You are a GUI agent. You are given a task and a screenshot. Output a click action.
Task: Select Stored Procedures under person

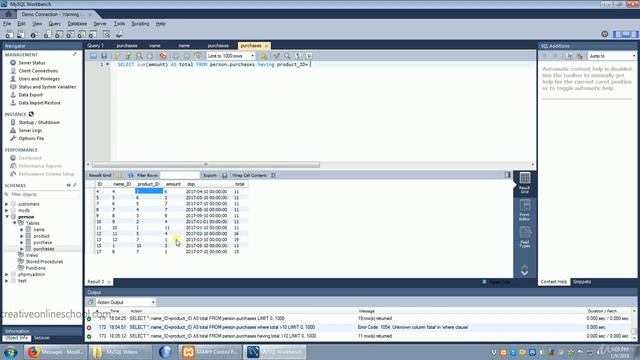[x=44, y=262]
